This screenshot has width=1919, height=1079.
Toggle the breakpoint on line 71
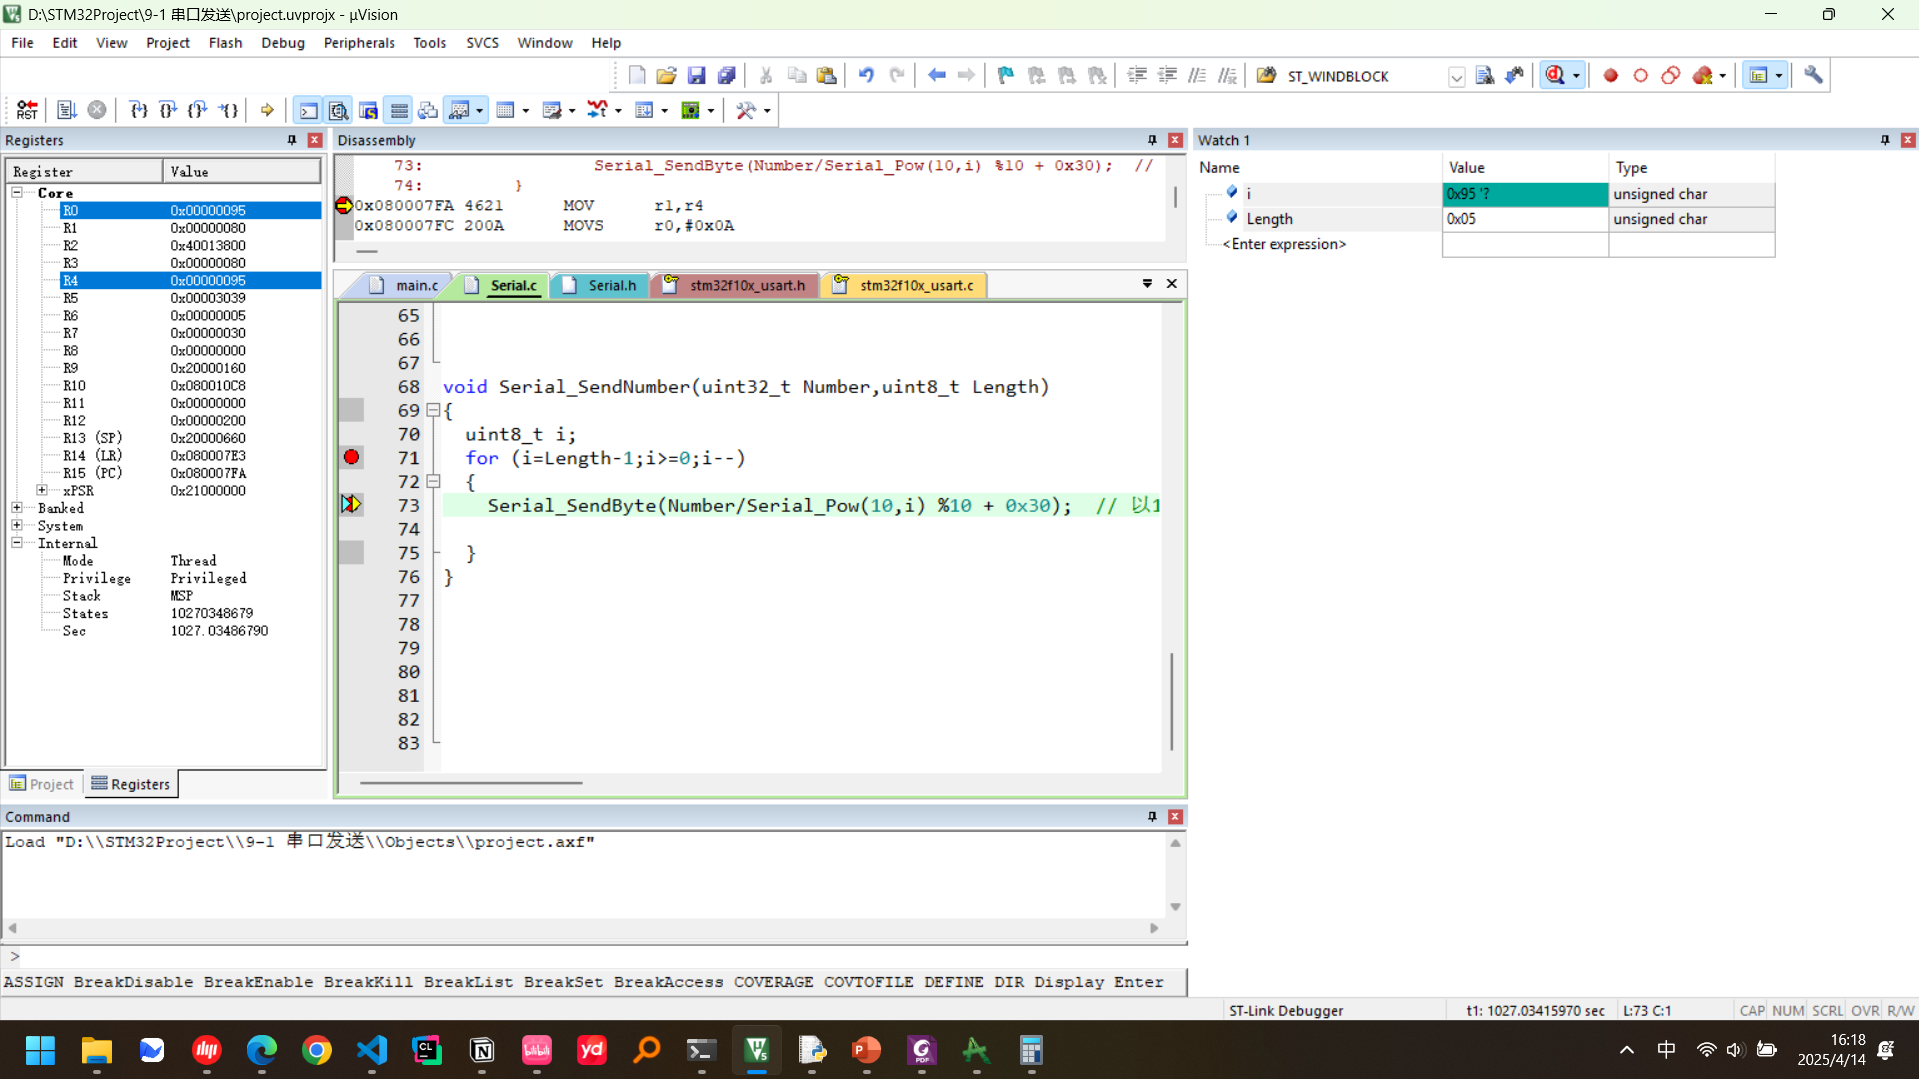pyautogui.click(x=351, y=458)
